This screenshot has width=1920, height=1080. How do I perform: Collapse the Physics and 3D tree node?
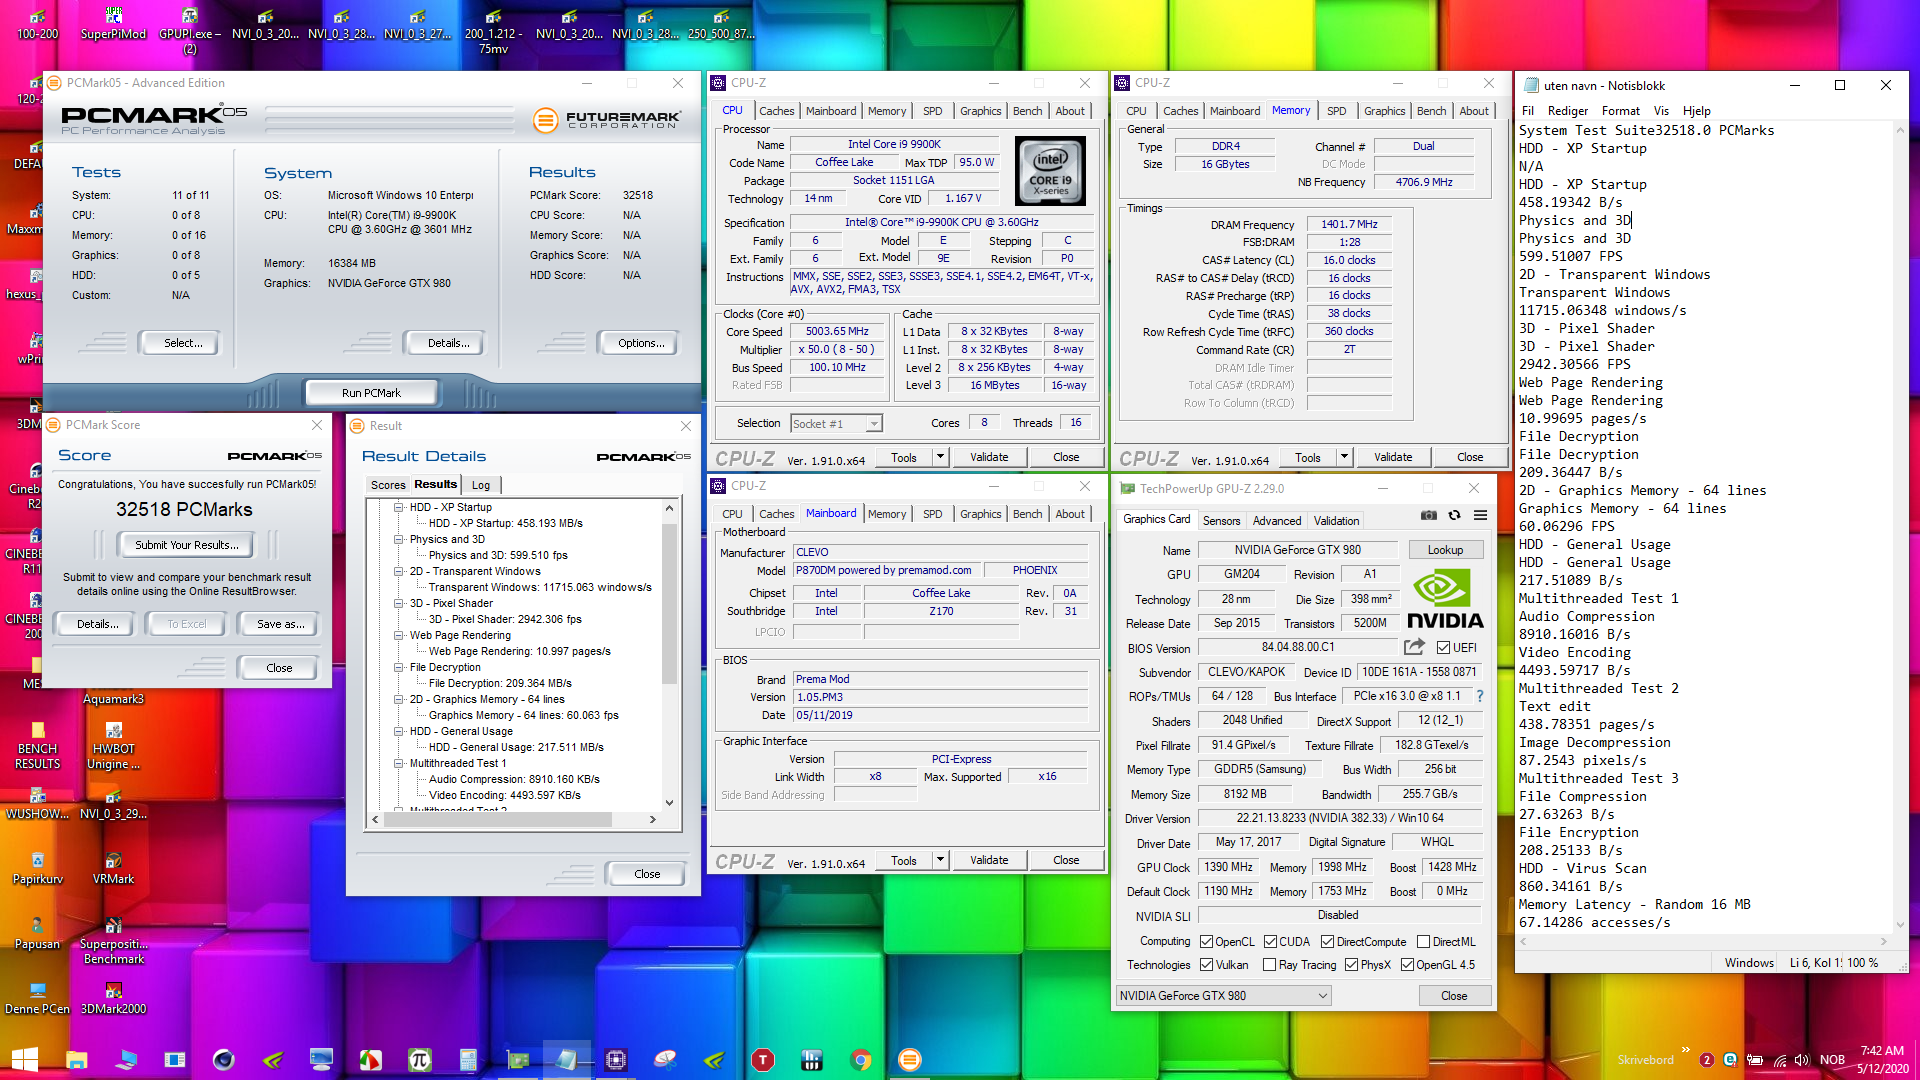point(398,539)
